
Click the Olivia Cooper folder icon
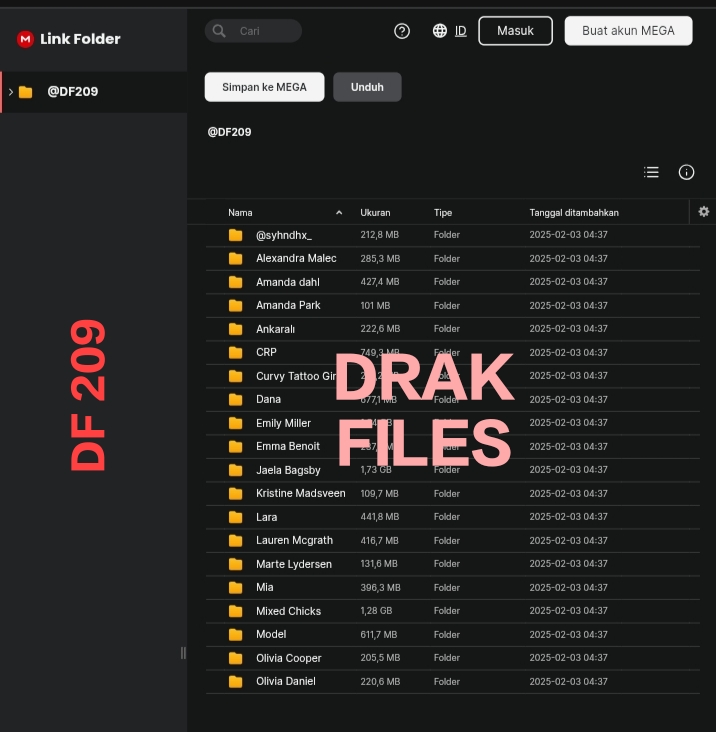236,658
